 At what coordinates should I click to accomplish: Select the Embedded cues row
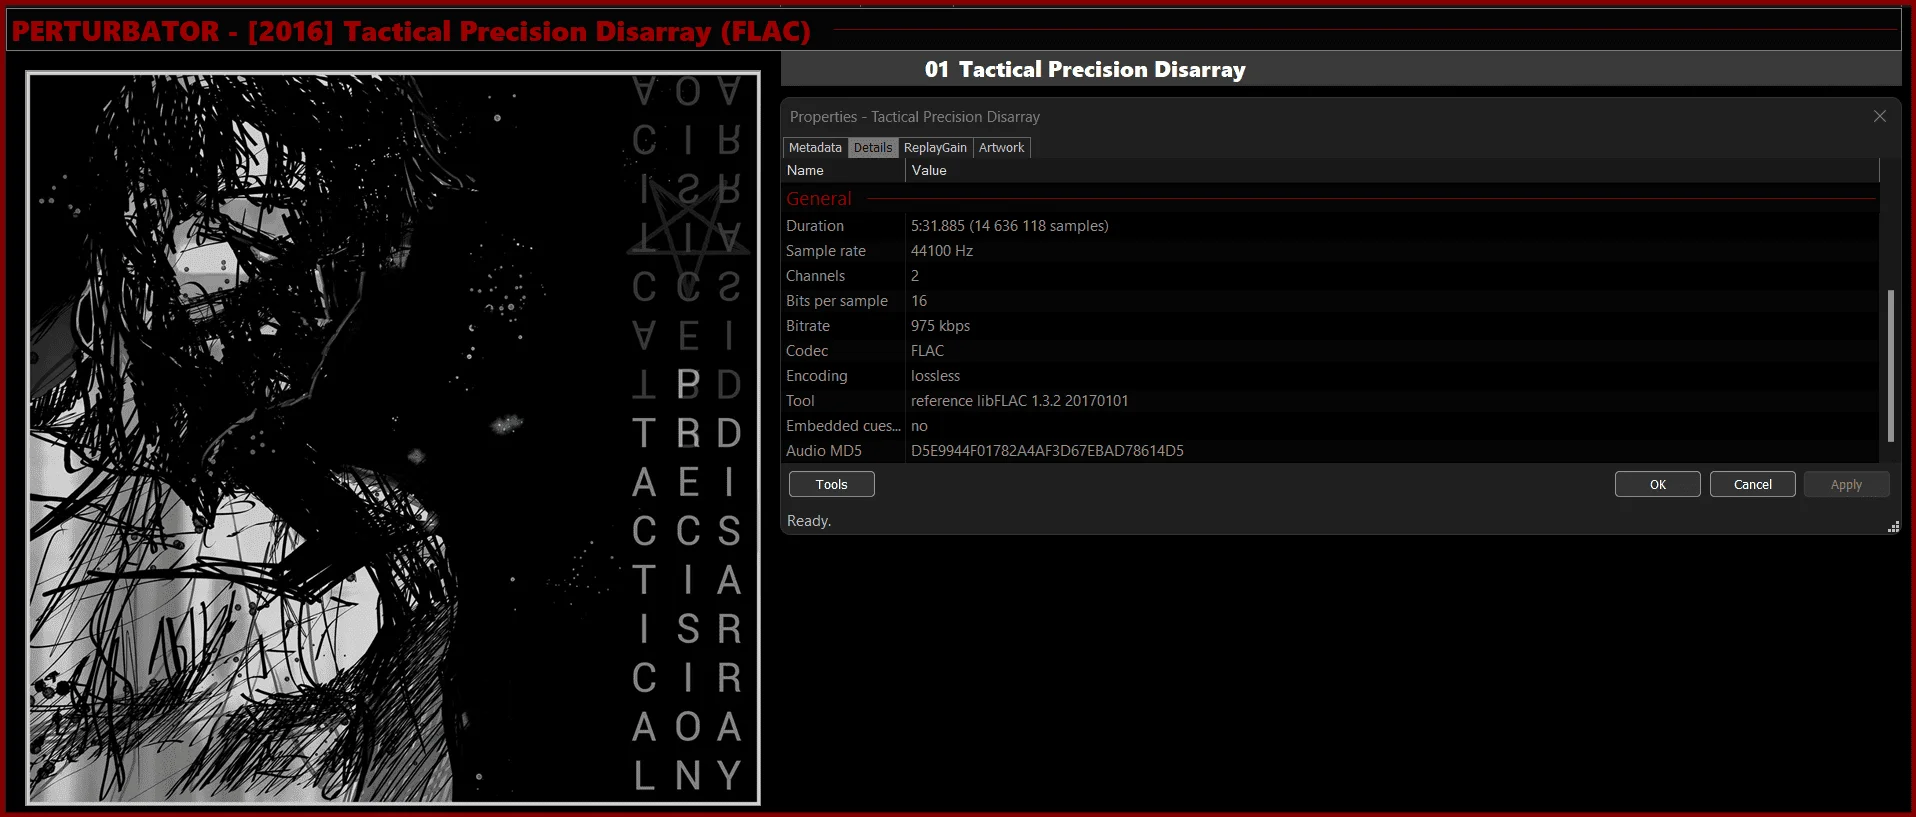coord(1331,426)
